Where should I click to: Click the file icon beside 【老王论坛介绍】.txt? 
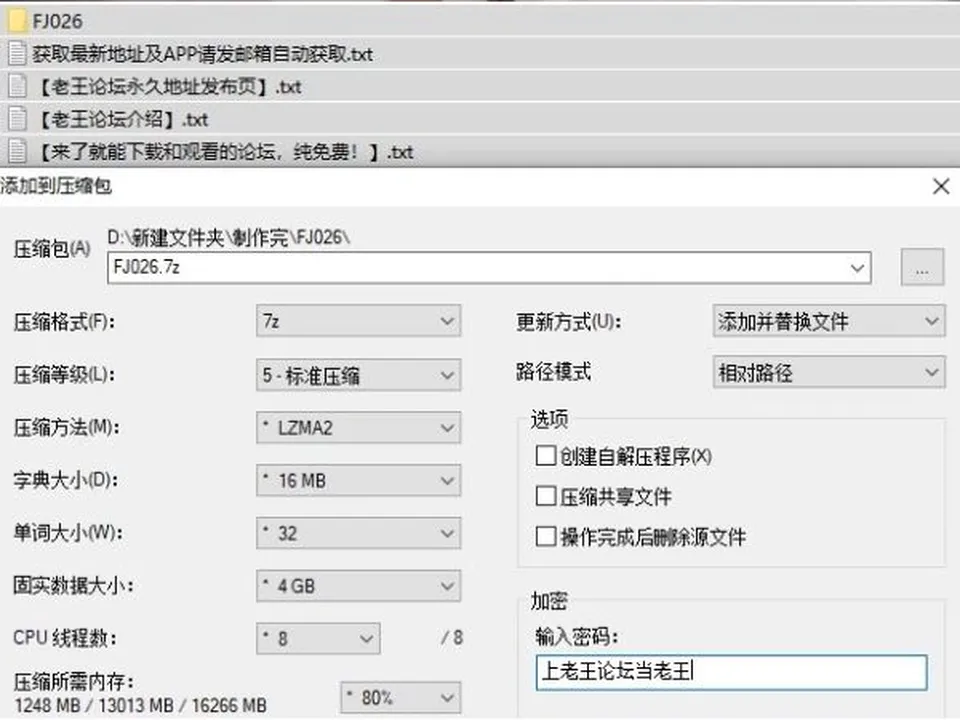(17, 119)
